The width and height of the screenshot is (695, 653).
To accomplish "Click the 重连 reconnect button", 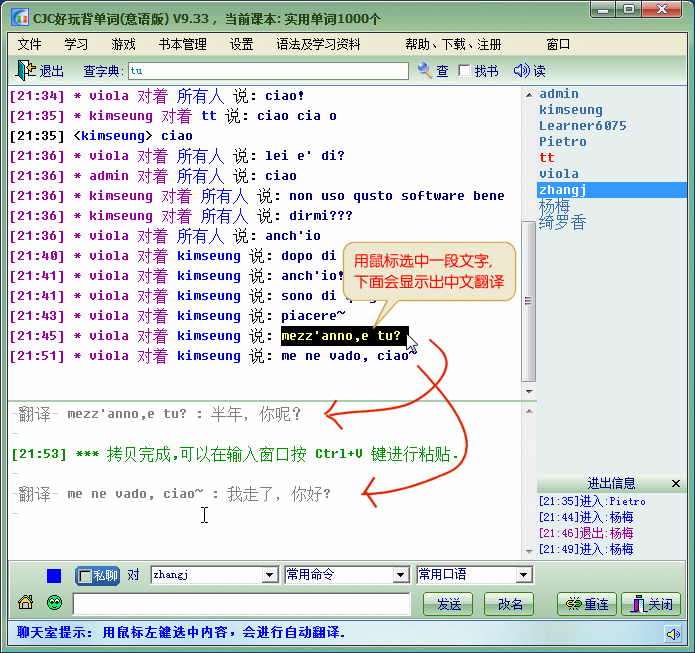I will point(586,604).
